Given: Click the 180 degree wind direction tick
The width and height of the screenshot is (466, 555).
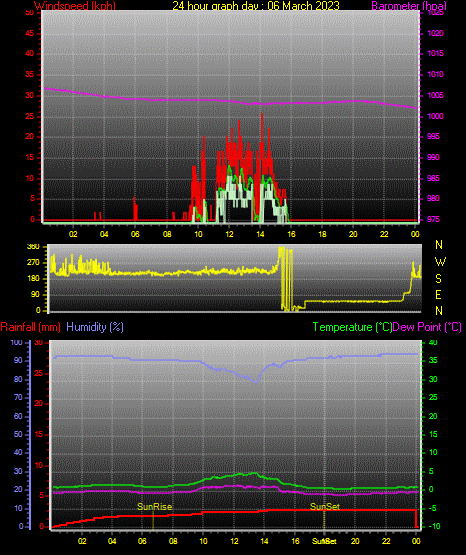Looking at the screenshot, I should [33, 279].
